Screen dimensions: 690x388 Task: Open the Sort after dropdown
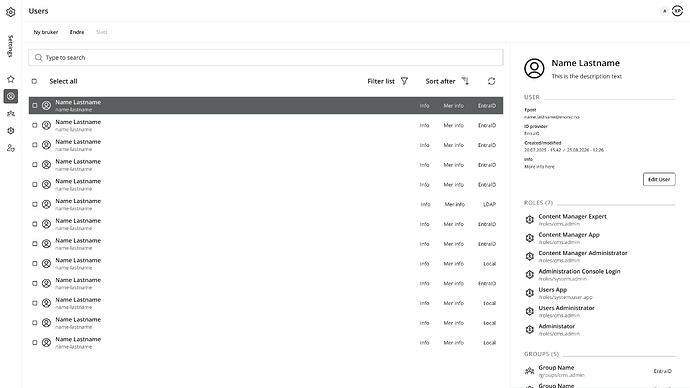pos(447,81)
